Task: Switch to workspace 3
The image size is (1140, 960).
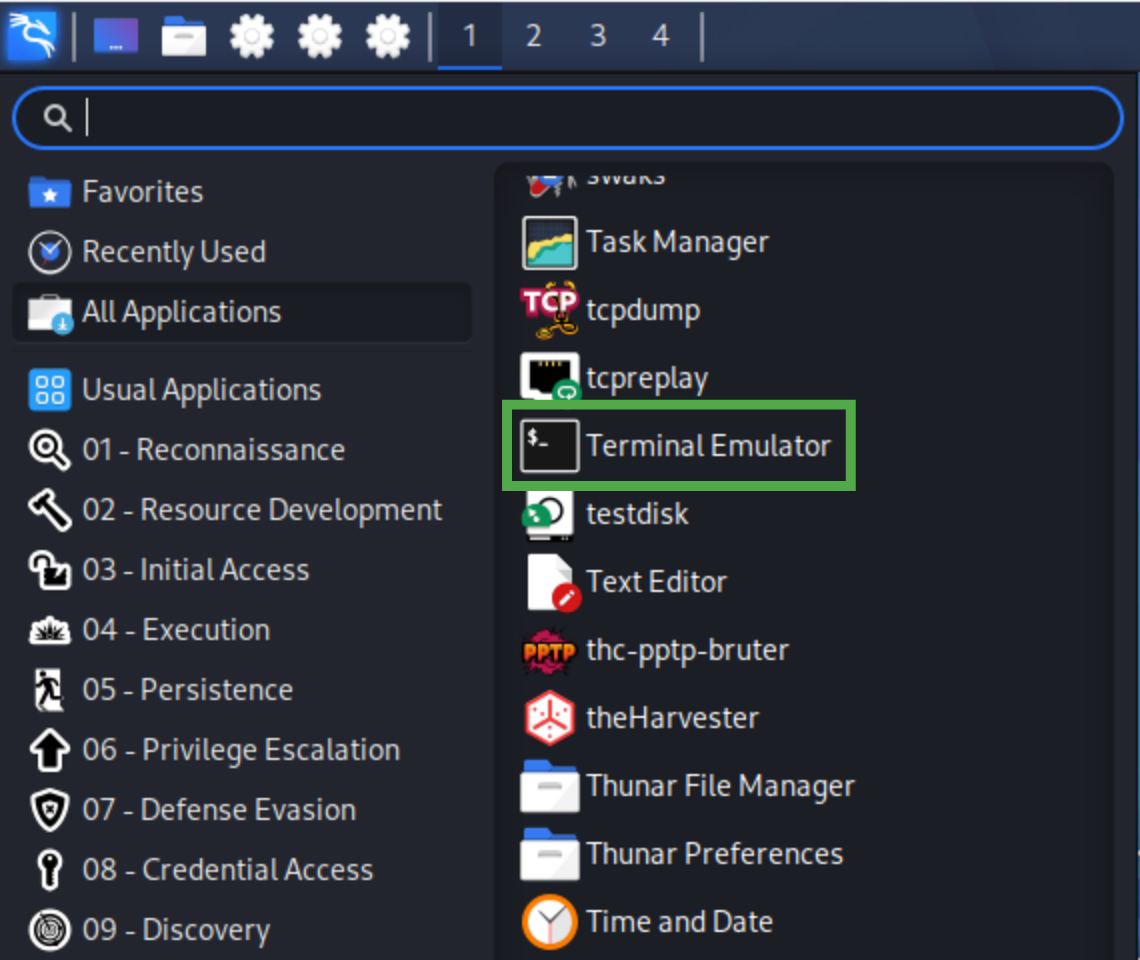Action: [598, 35]
